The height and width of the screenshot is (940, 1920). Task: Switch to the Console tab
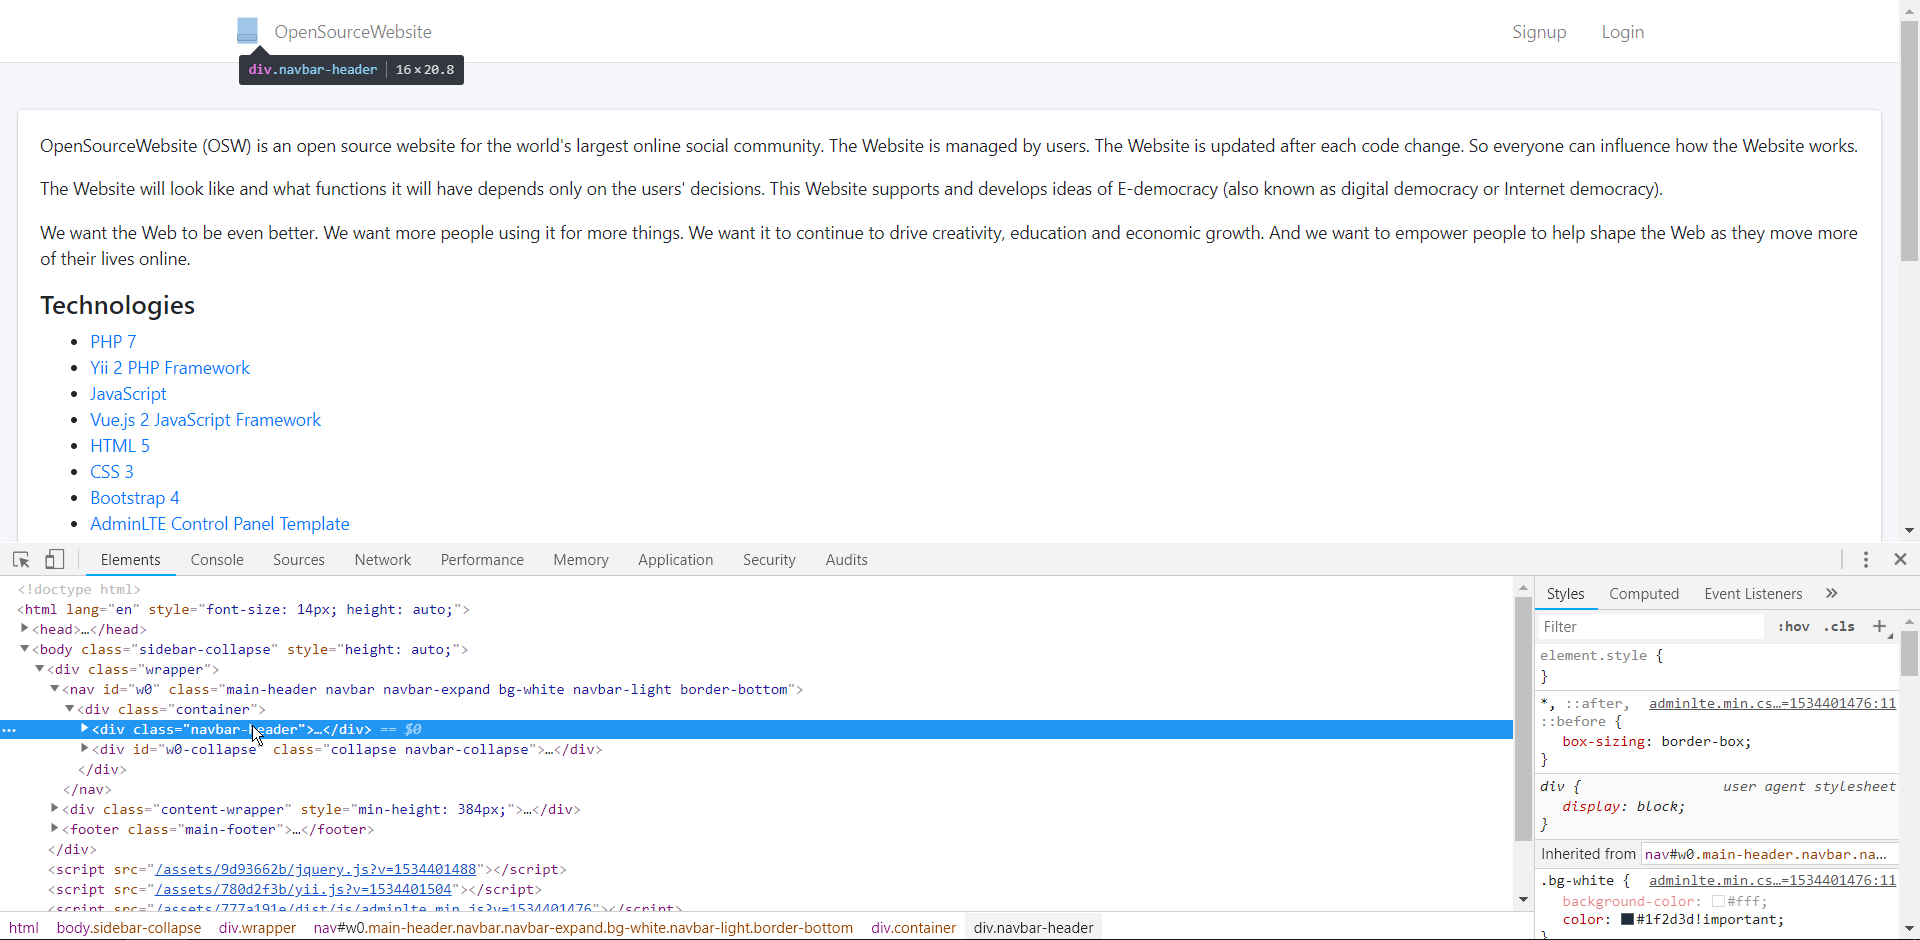click(217, 560)
